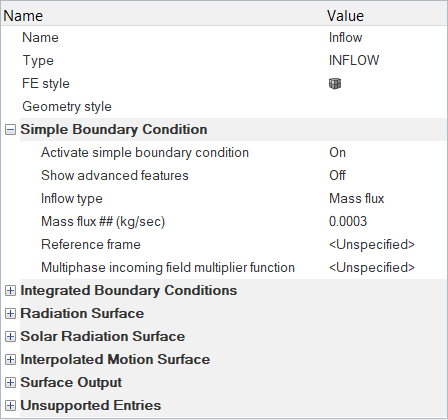Viewport: 448px width, 420px height.
Task: Expand the Solar Radiation Surface group
Action: coord(10,337)
